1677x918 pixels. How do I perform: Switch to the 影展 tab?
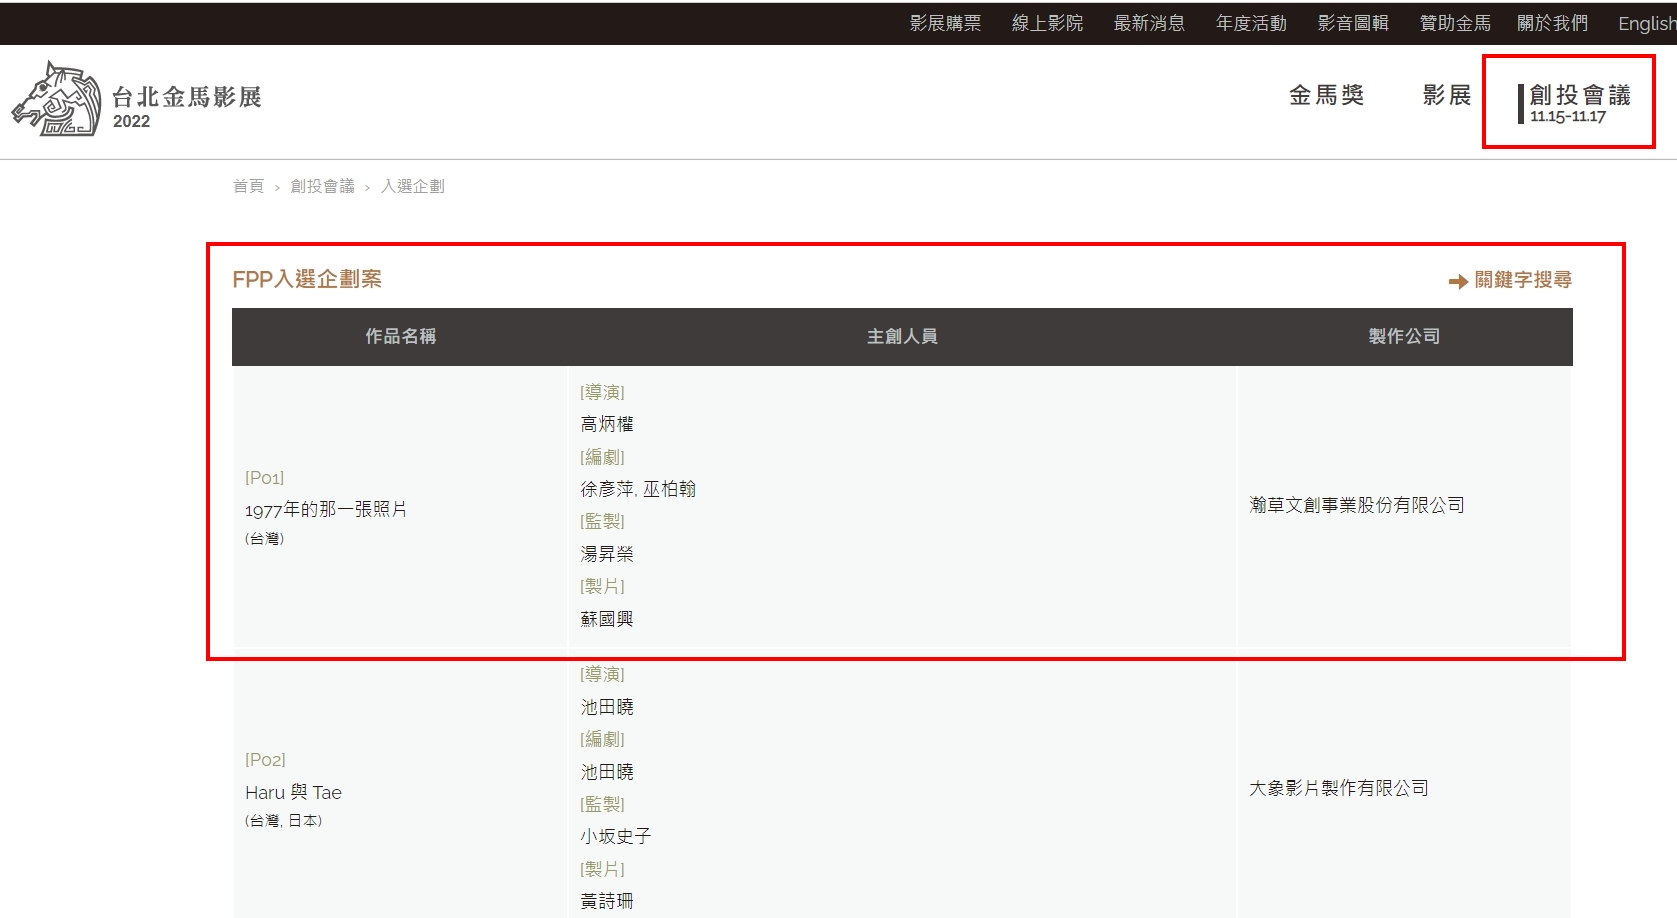click(1446, 95)
